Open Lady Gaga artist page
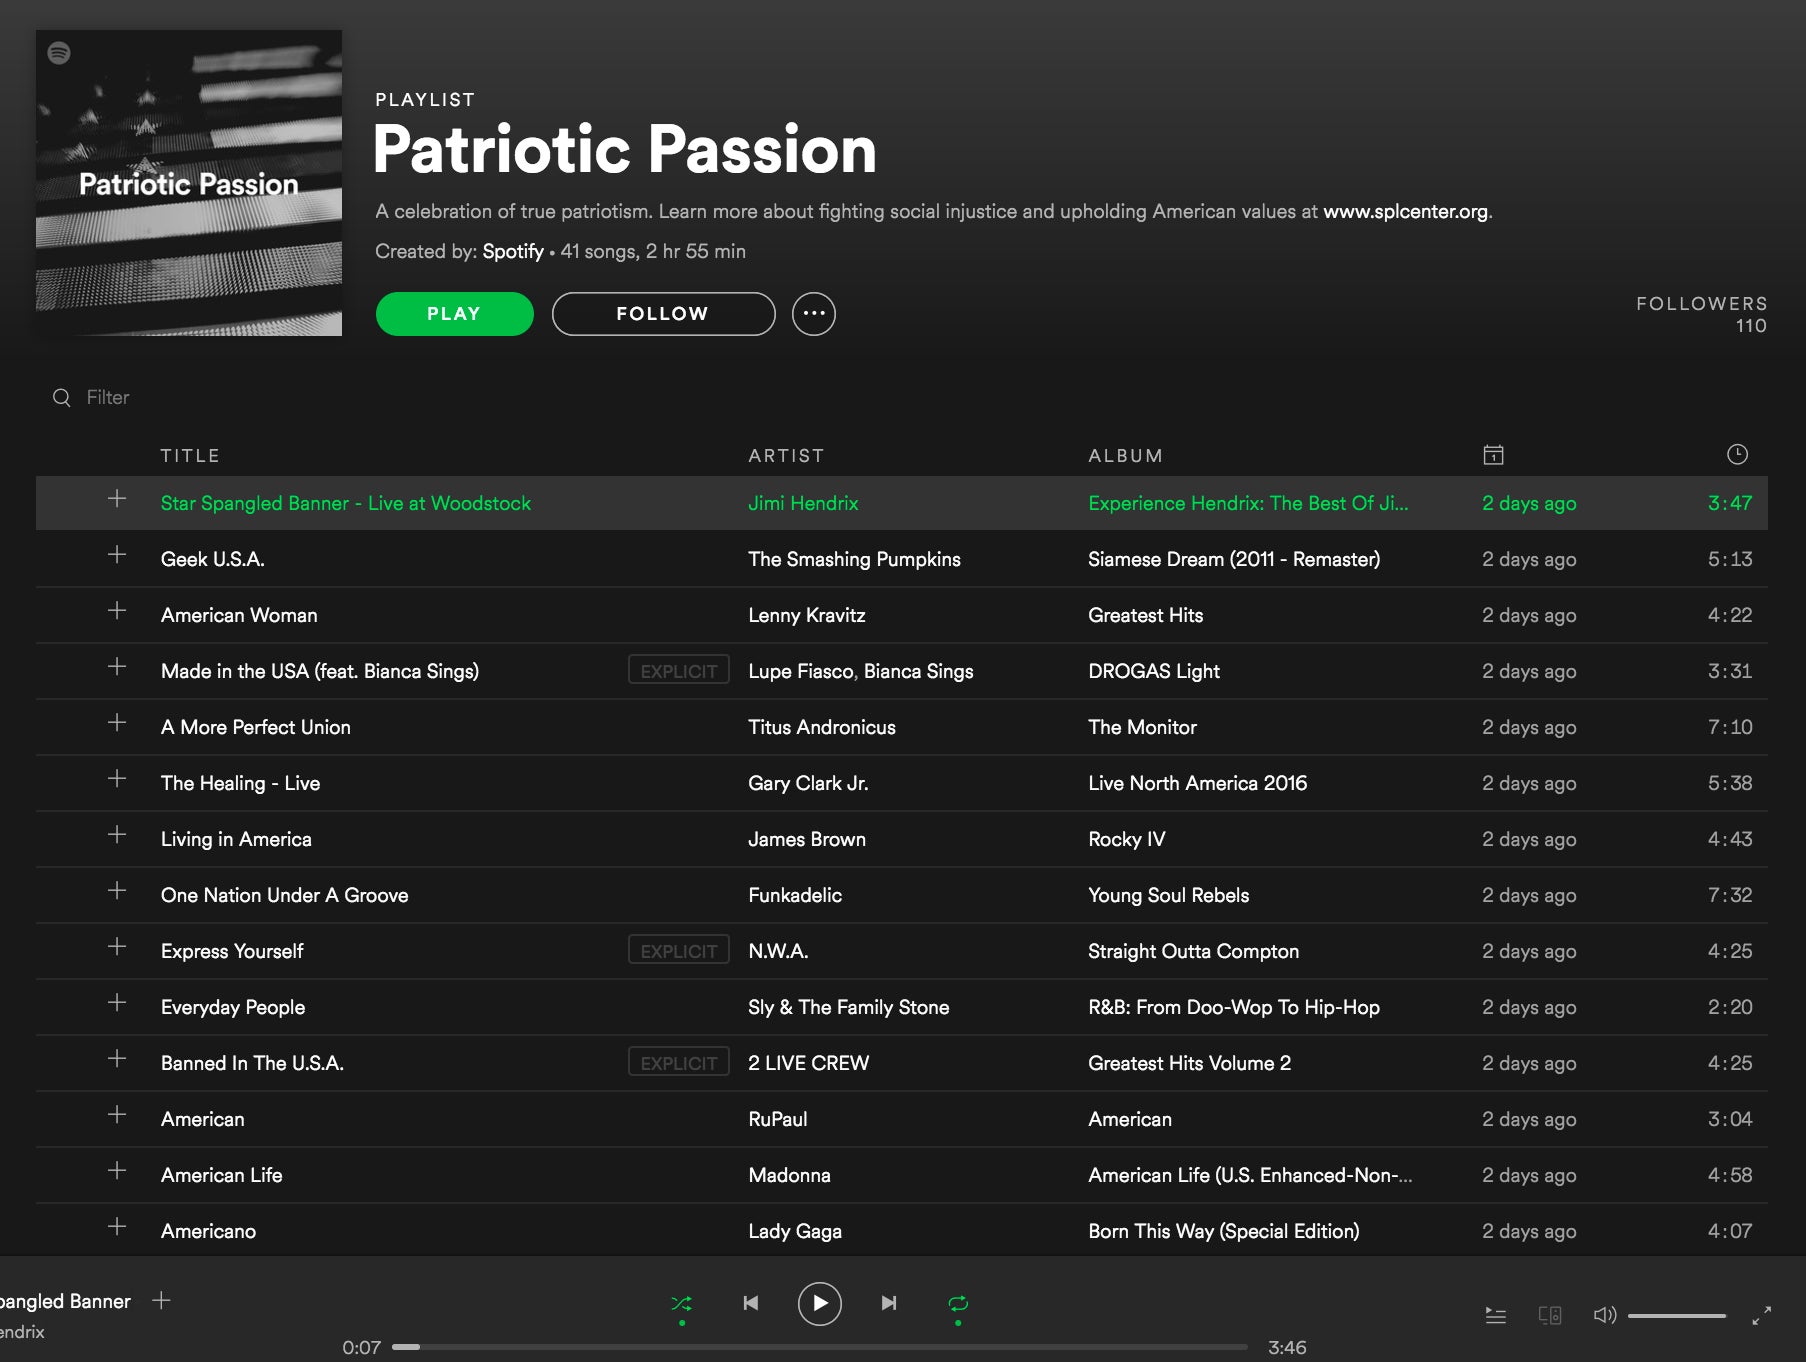The height and width of the screenshot is (1362, 1806). tap(795, 1232)
